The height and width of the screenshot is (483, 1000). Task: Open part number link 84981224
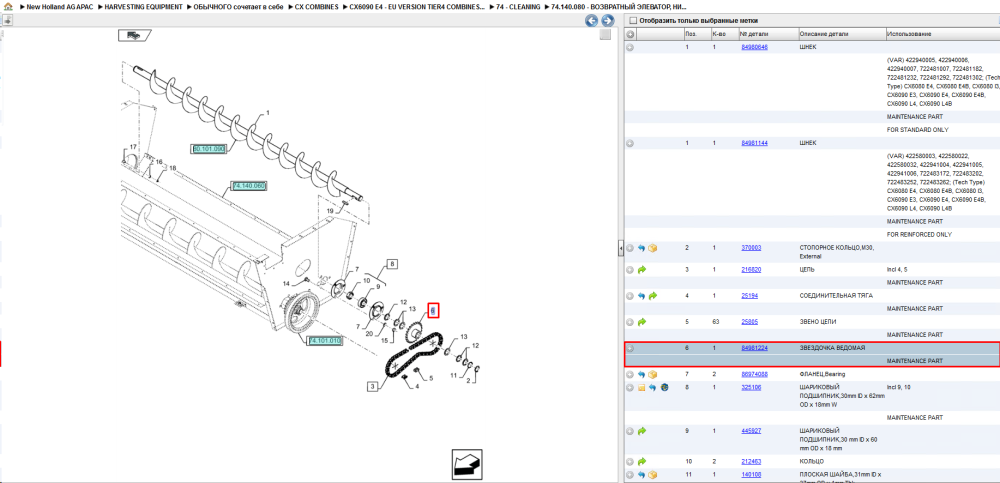(x=754, y=348)
